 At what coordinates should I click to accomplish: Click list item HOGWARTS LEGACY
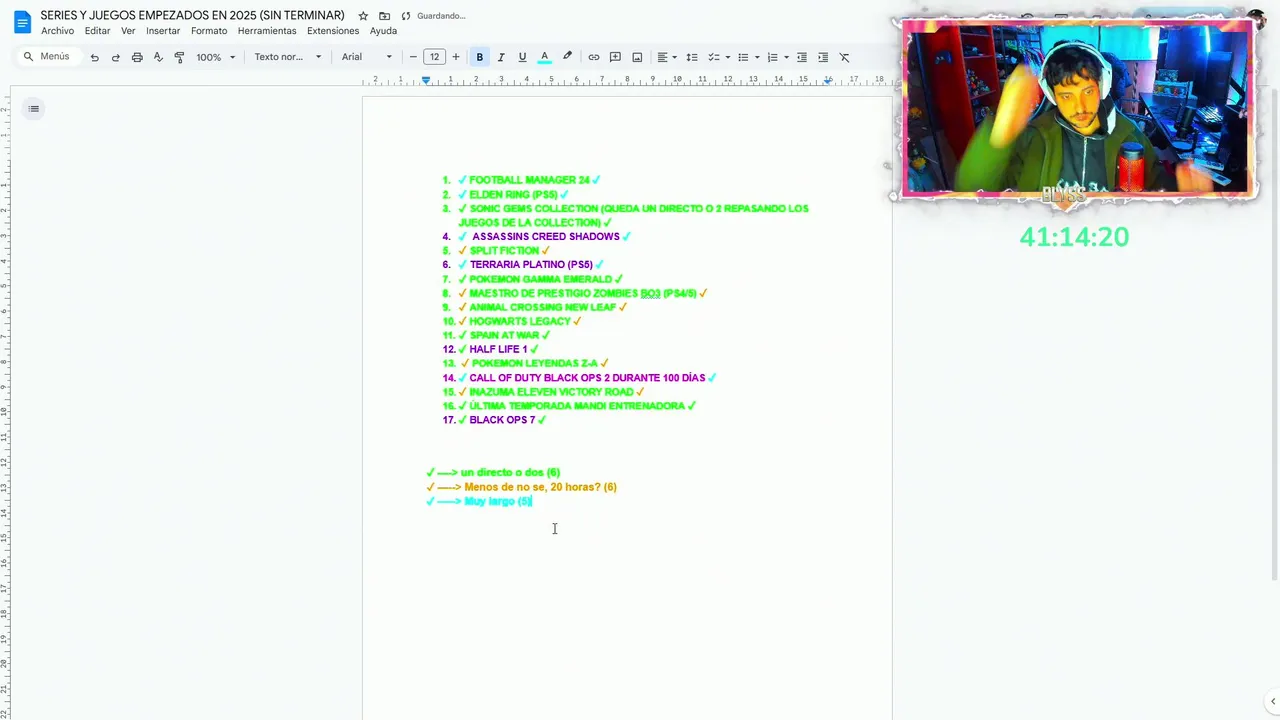(x=520, y=321)
